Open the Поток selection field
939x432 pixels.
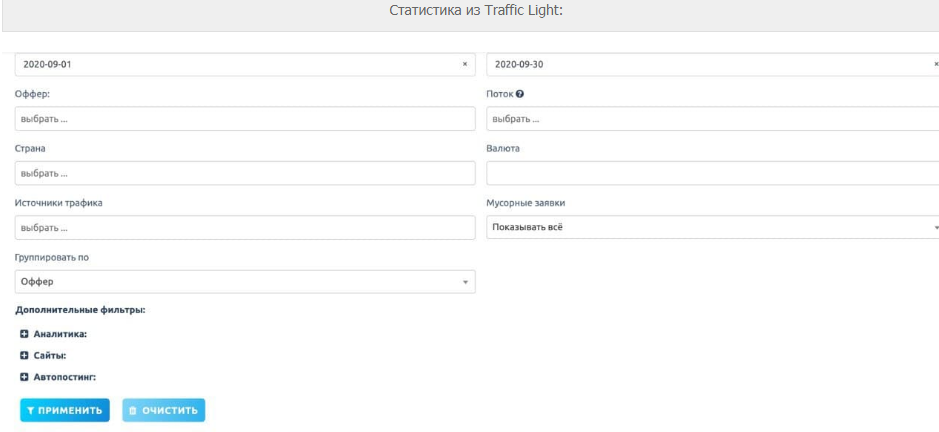[x=710, y=119]
